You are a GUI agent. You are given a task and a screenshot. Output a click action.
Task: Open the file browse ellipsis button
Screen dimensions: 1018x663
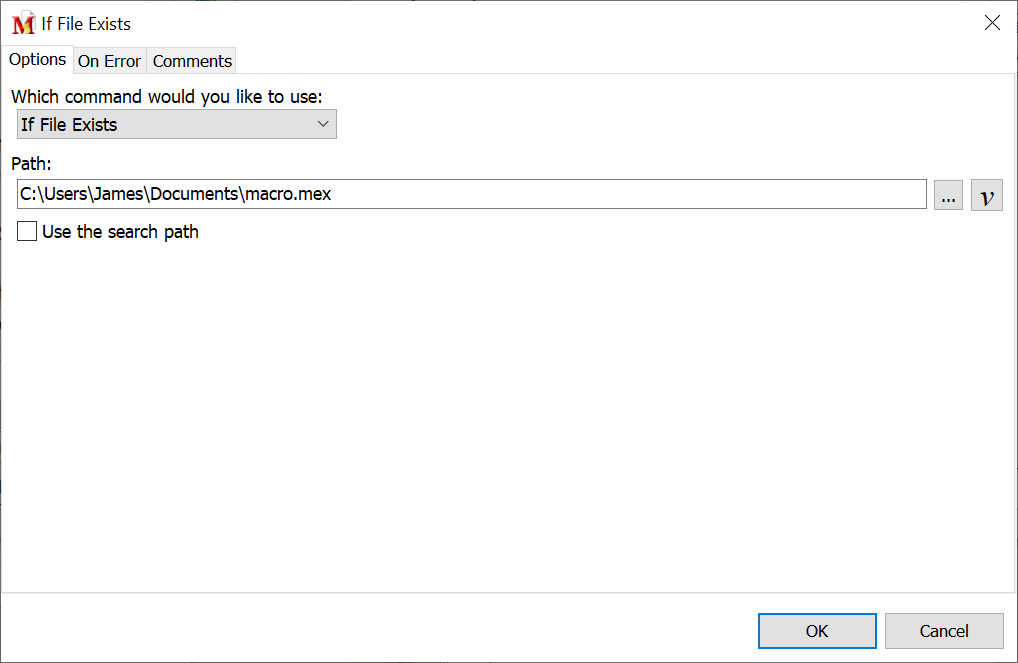(948, 196)
